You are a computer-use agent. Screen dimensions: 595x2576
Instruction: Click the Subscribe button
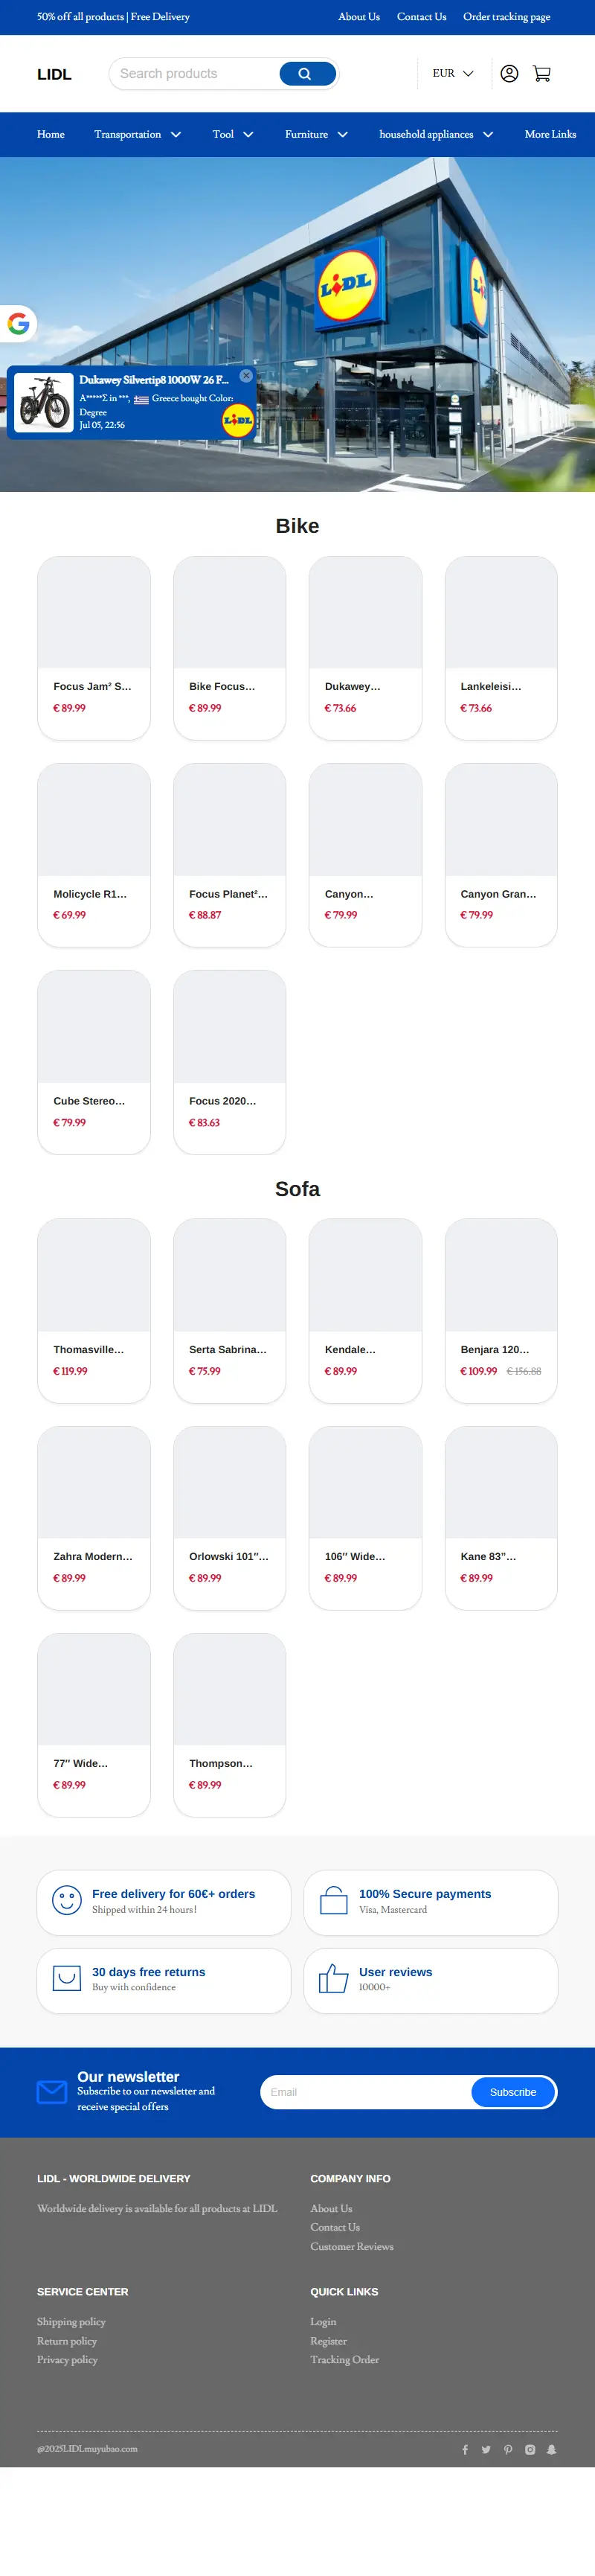[513, 2092]
